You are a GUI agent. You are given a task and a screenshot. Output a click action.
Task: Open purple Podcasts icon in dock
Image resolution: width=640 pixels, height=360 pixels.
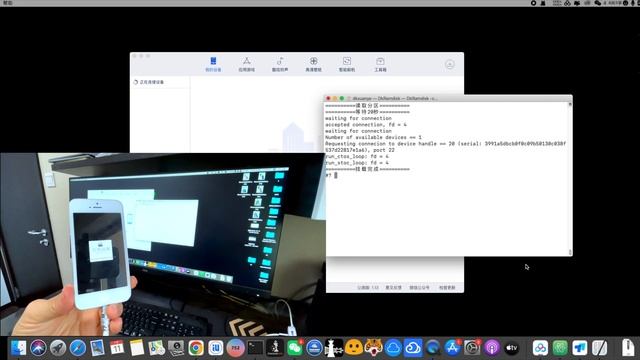[x=492, y=348]
